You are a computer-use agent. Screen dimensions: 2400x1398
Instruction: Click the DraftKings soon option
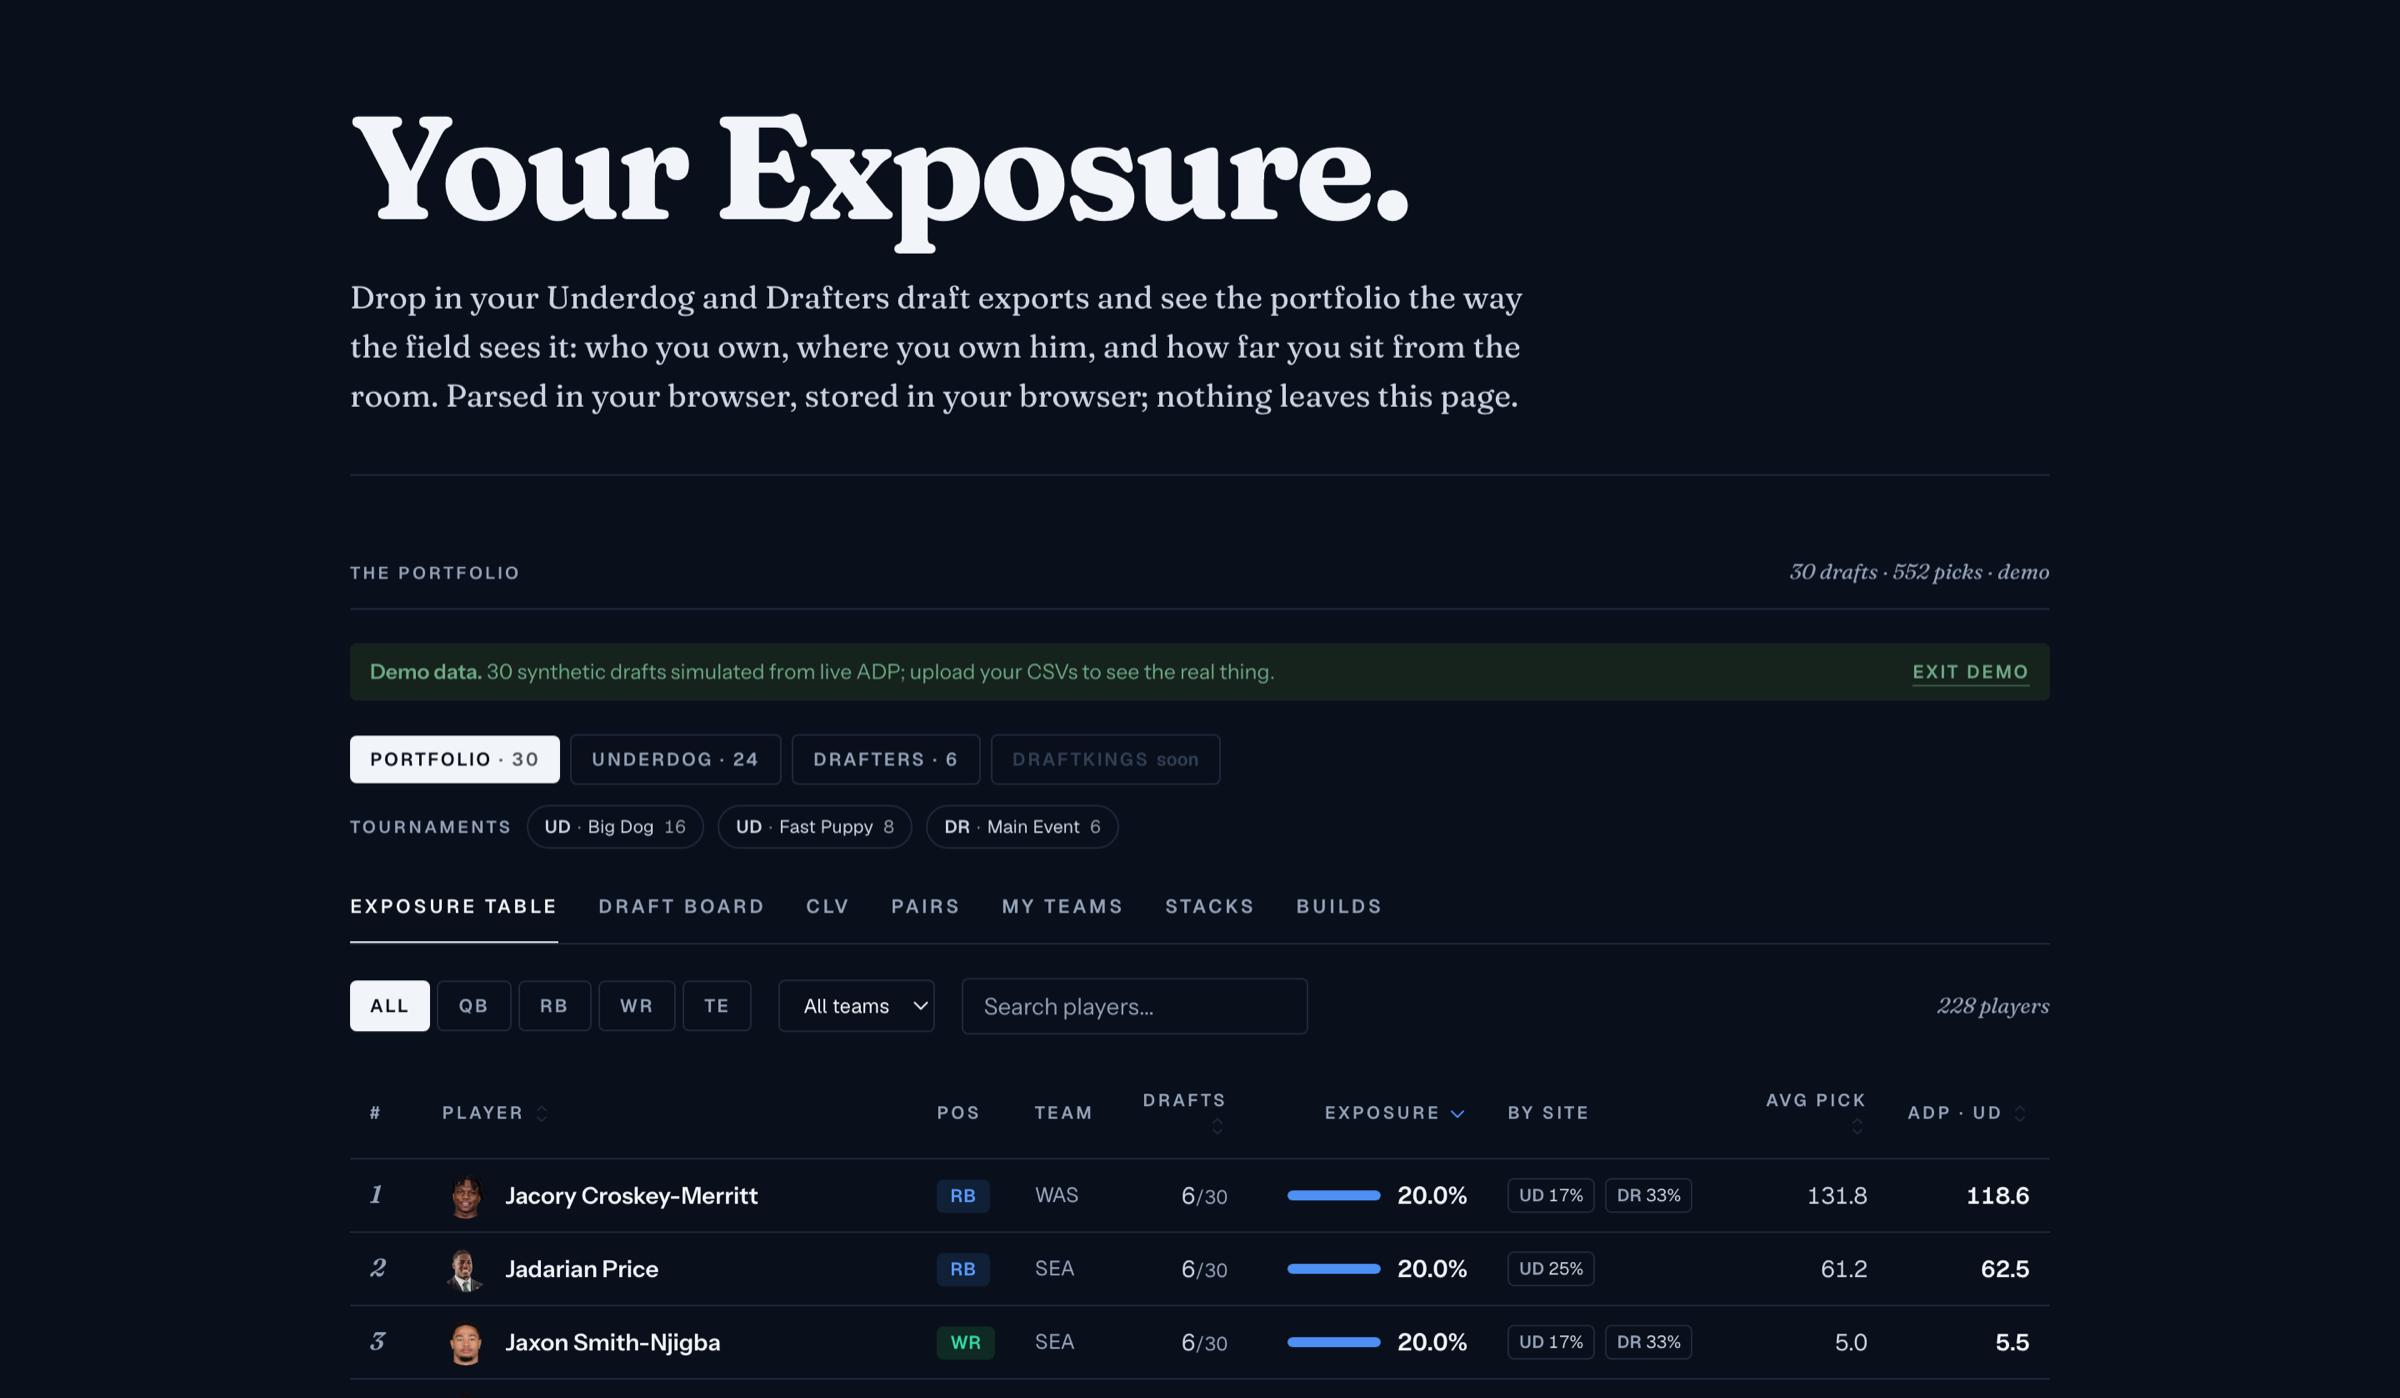tap(1105, 759)
